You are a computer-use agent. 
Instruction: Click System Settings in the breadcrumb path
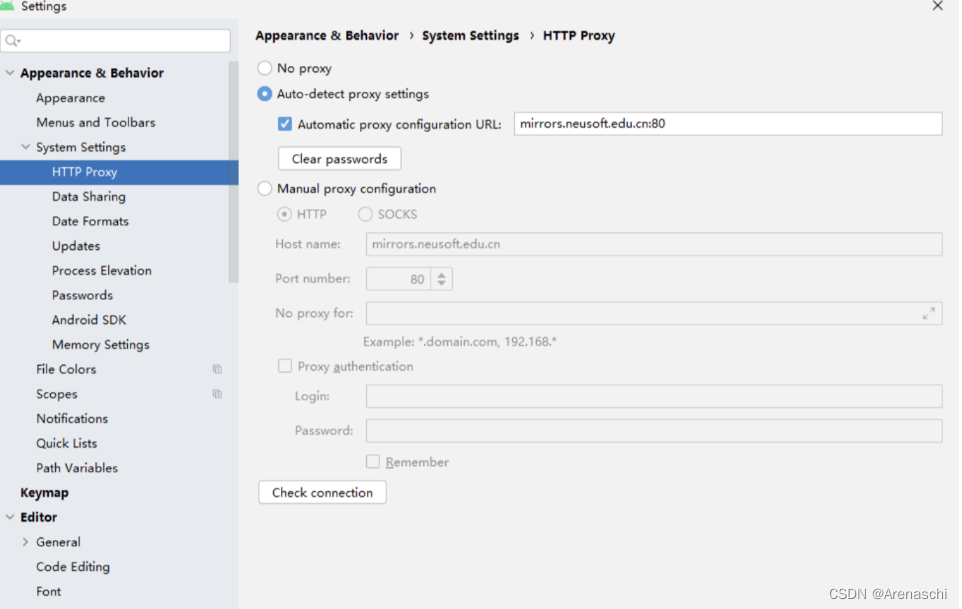[x=470, y=35]
